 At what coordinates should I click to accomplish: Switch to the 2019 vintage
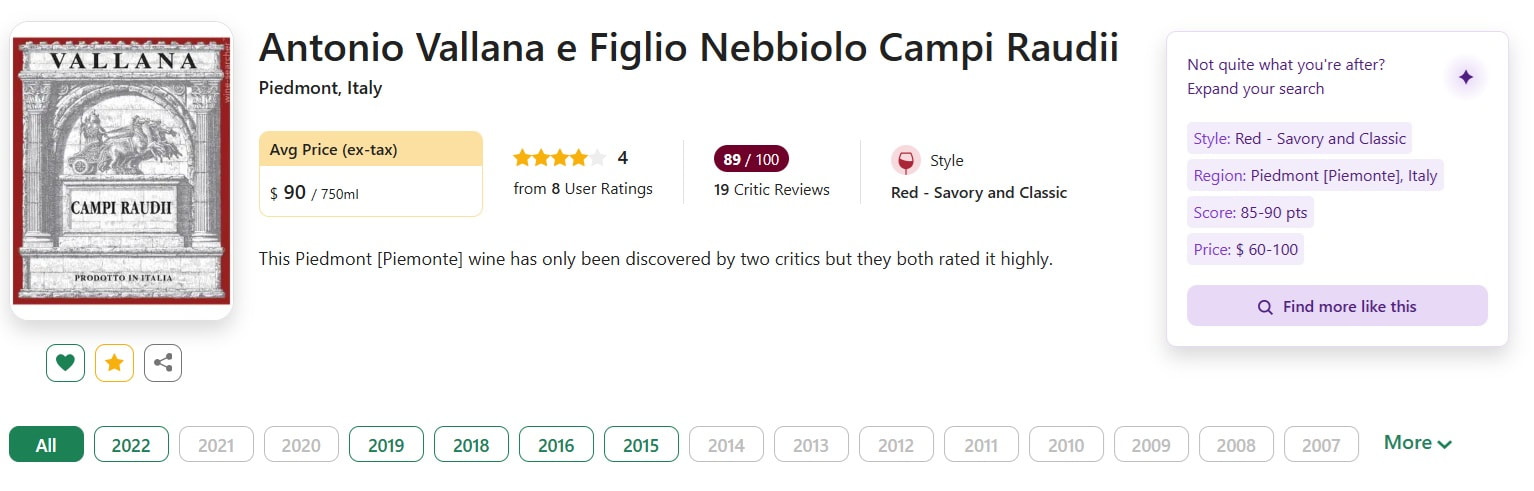(386, 445)
